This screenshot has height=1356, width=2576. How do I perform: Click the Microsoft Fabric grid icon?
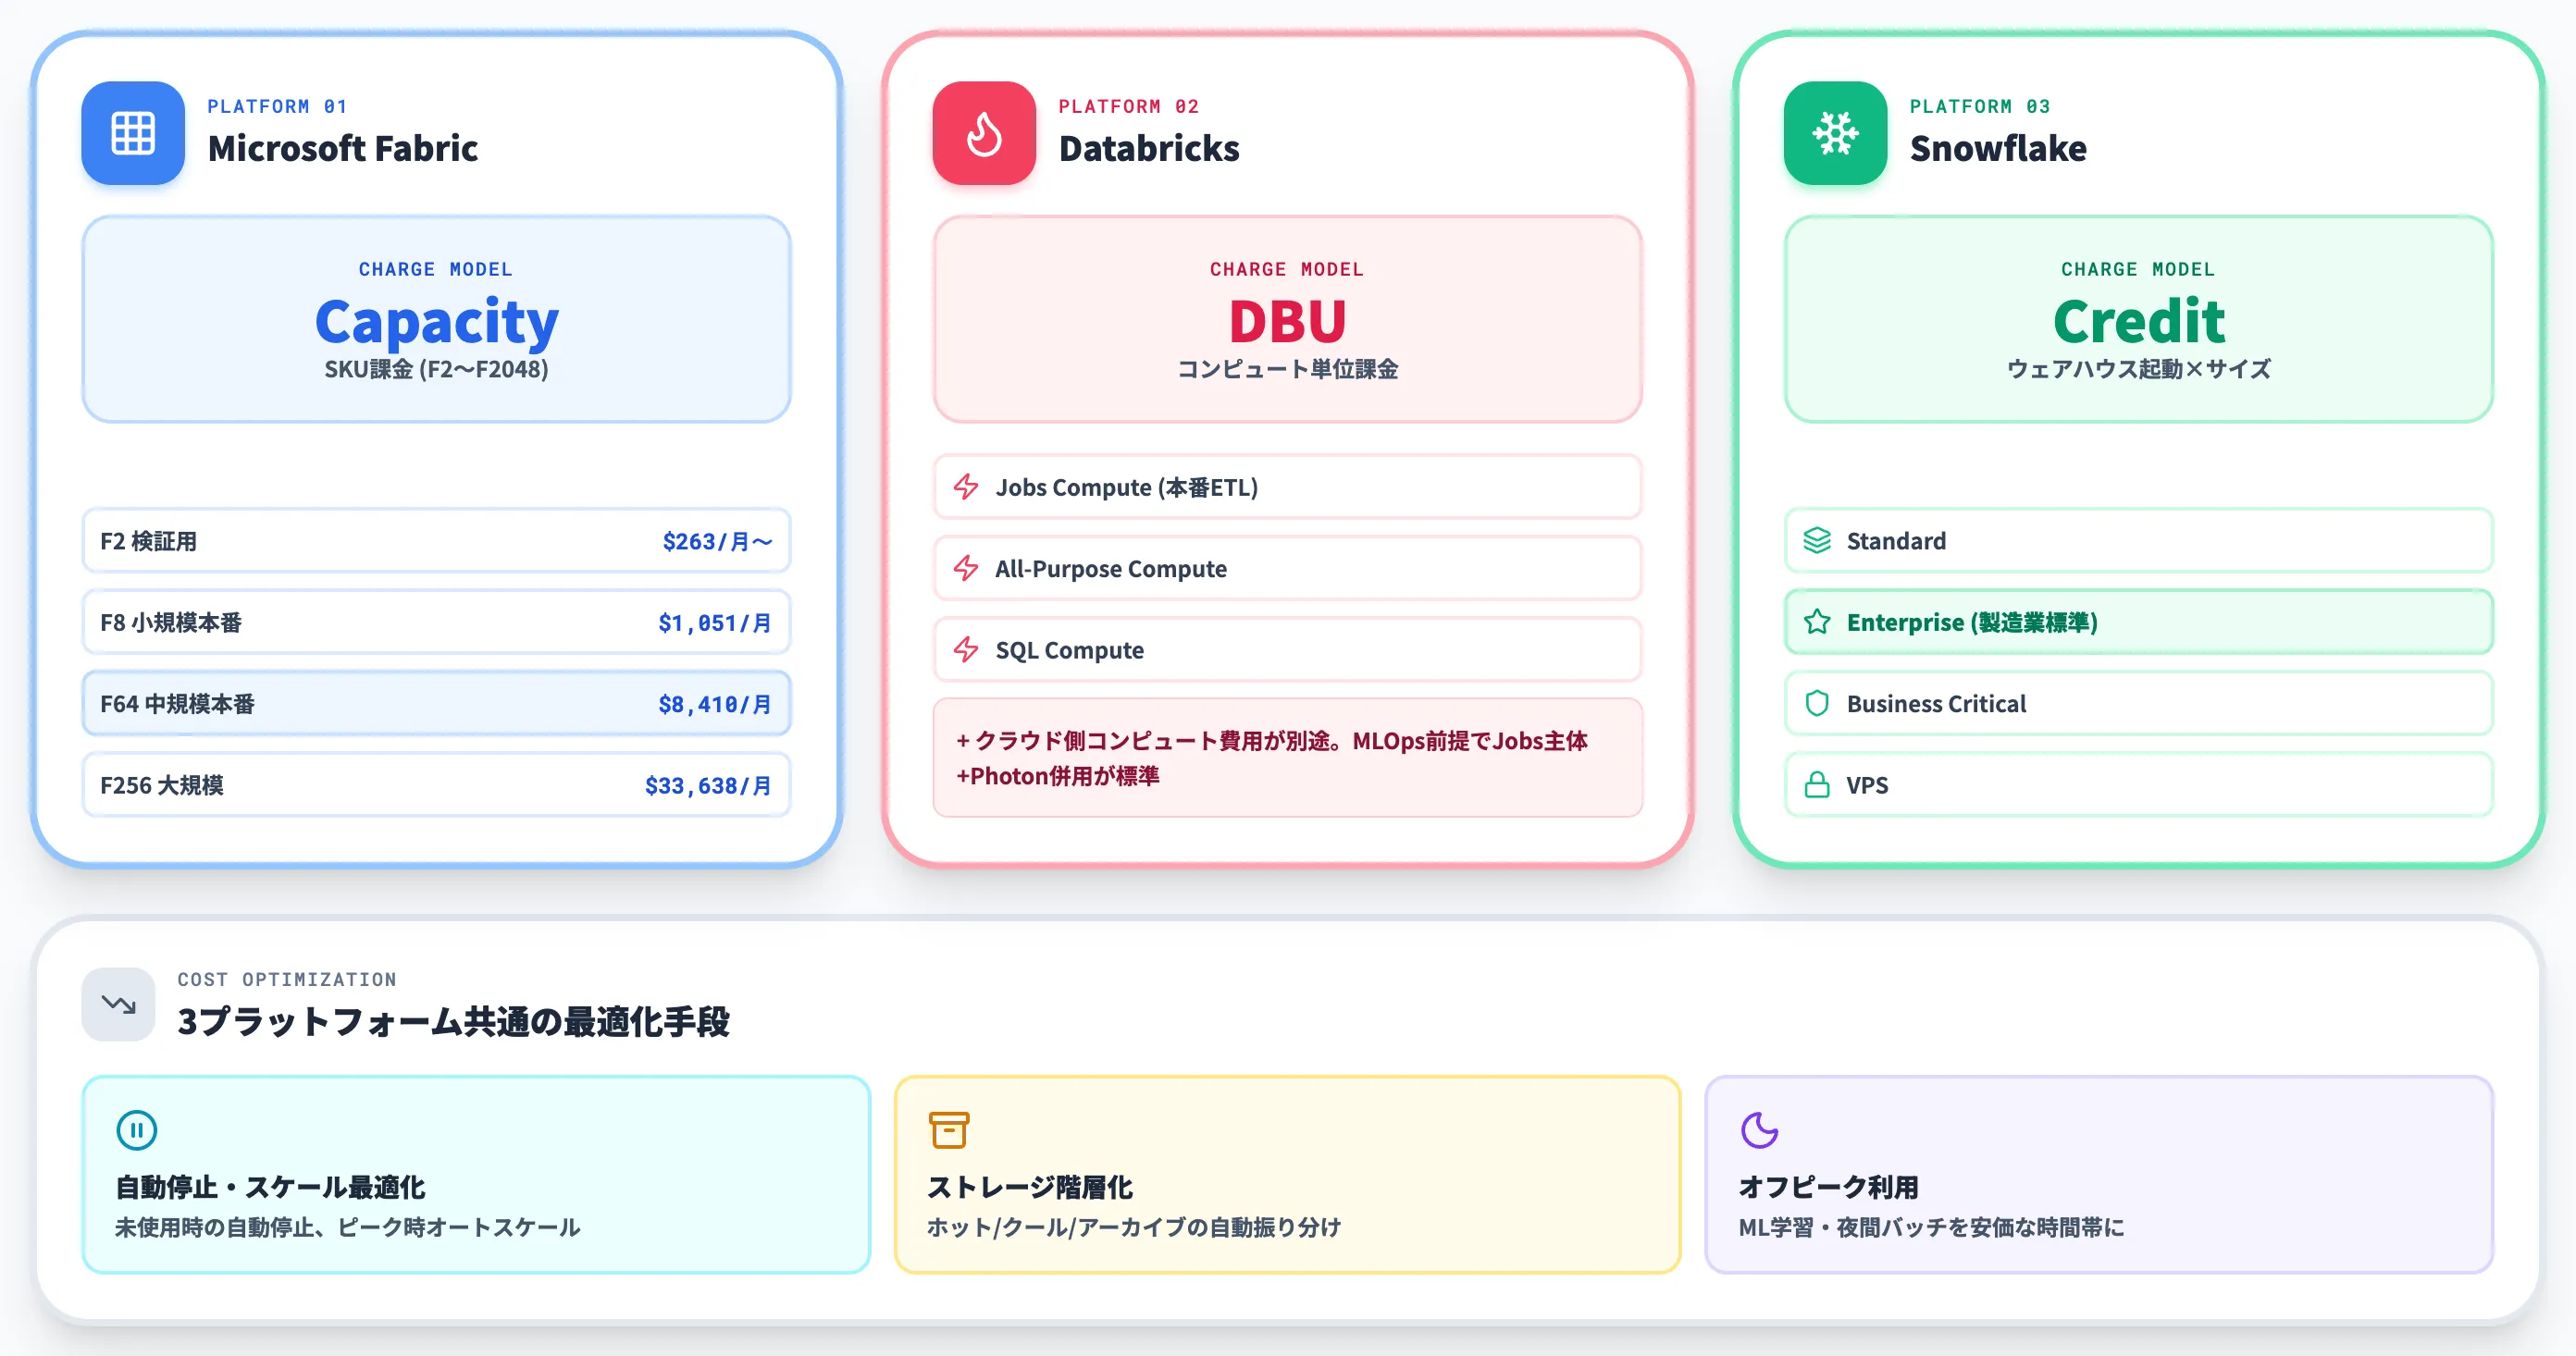pos(133,133)
